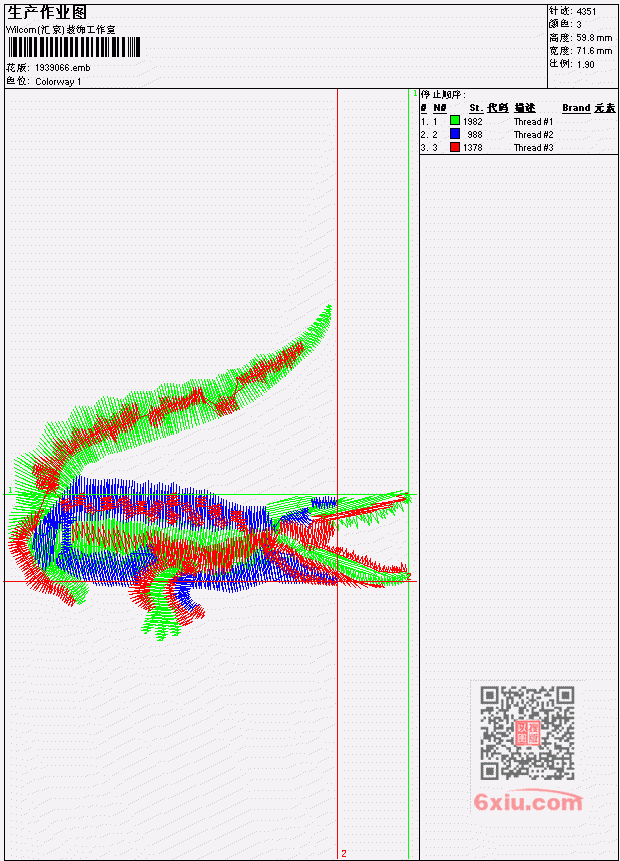Select the stitch count value '4351'

point(586,11)
